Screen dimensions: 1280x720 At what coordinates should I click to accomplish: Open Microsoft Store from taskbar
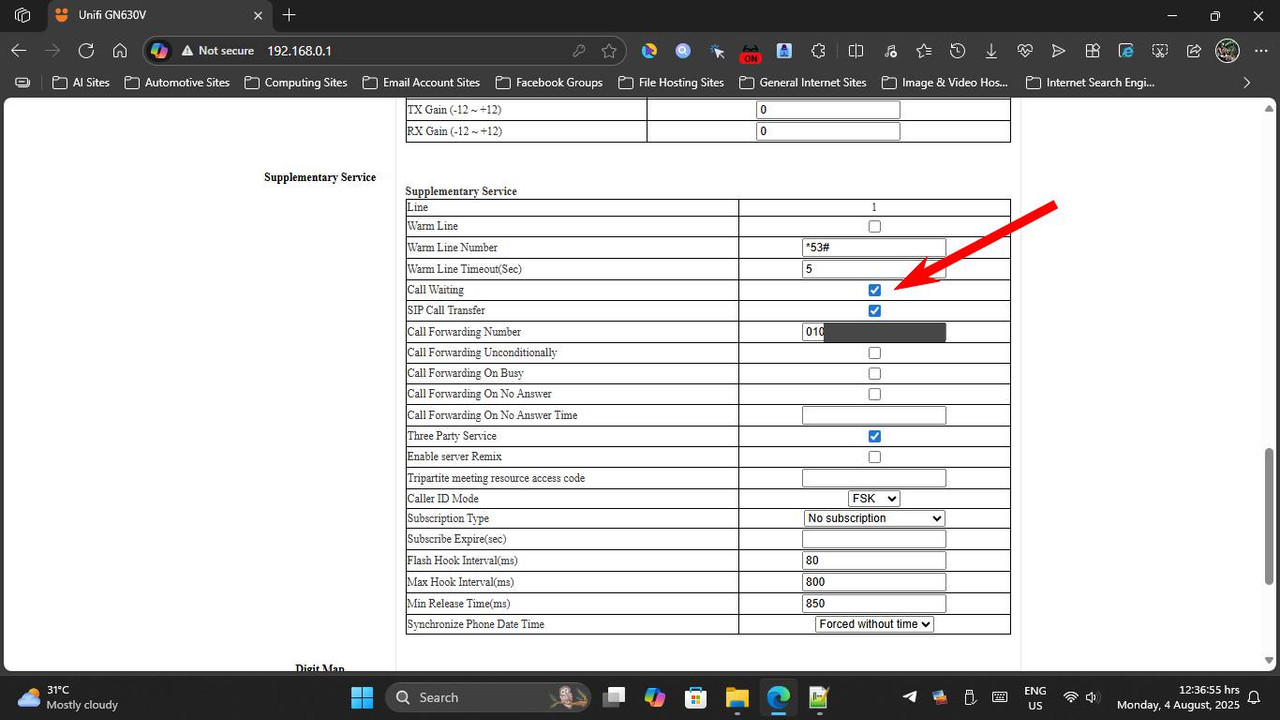click(x=695, y=697)
